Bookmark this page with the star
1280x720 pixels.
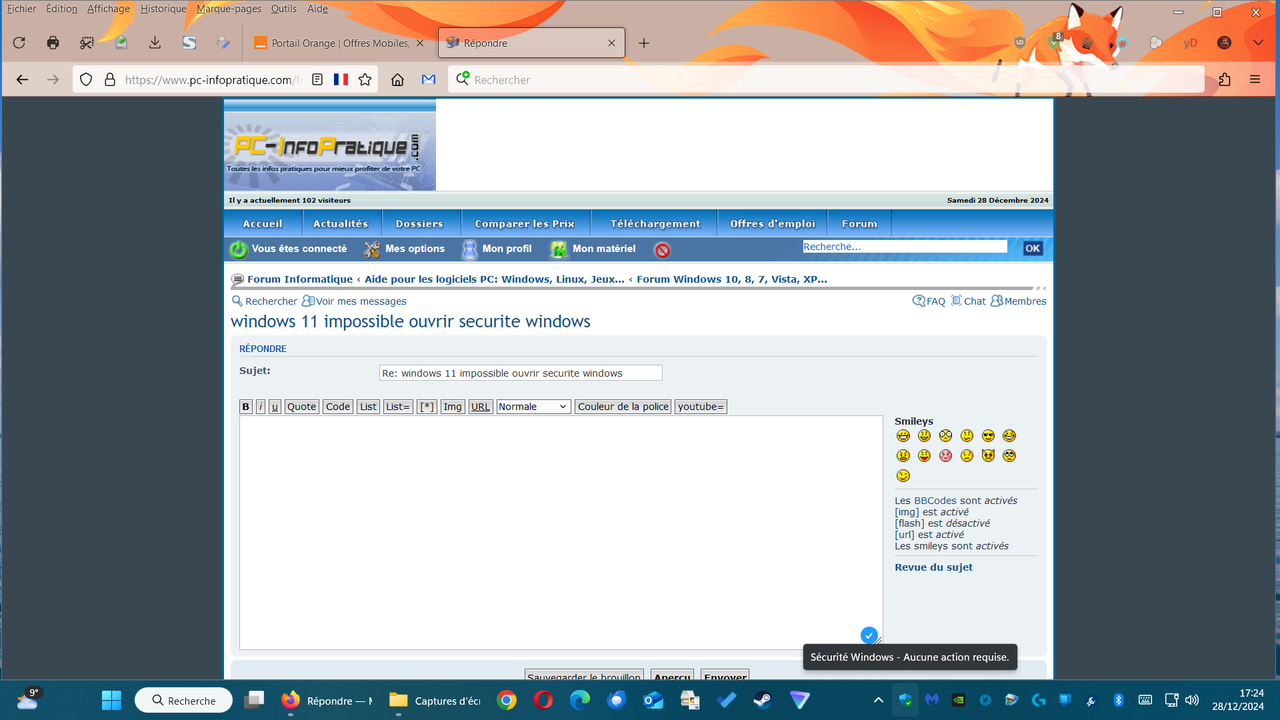(x=365, y=79)
